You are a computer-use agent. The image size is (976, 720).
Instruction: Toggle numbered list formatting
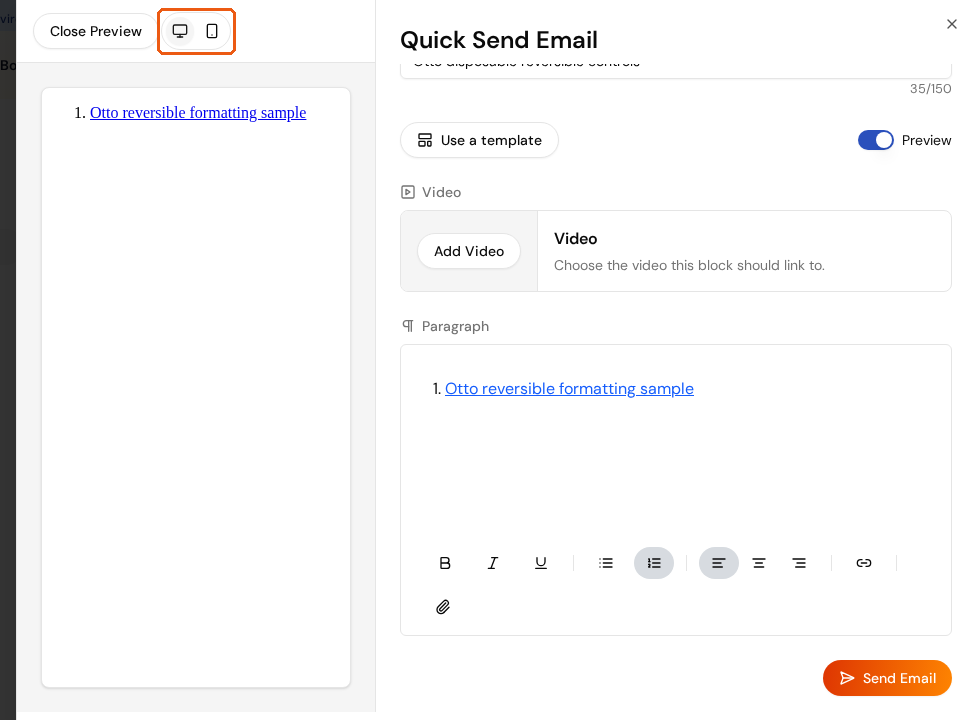tap(654, 563)
